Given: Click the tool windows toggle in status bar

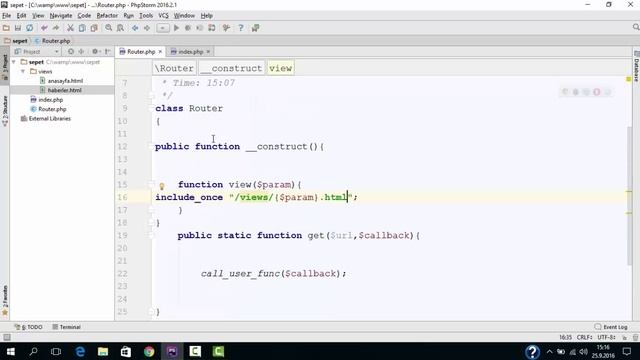Looking at the screenshot, I should coord(7,337).
